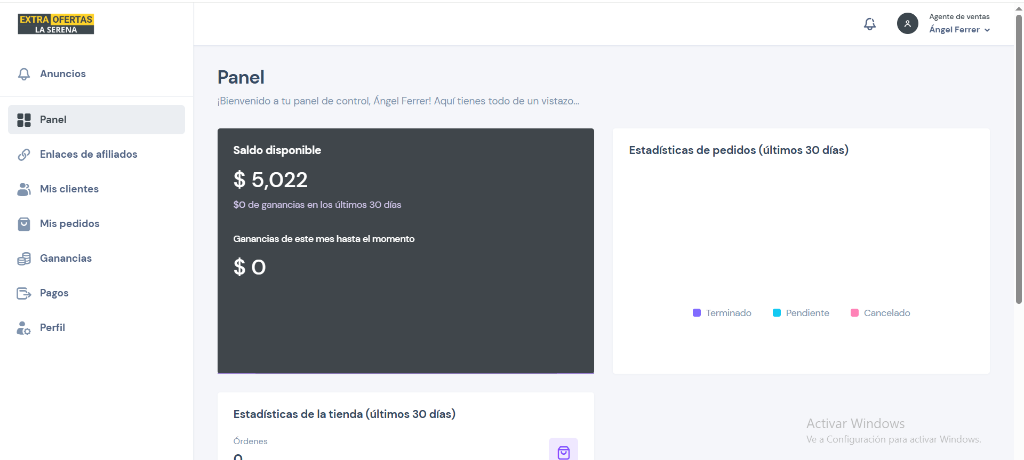Click the Mis pedidos bag icon

coord(24,224)
